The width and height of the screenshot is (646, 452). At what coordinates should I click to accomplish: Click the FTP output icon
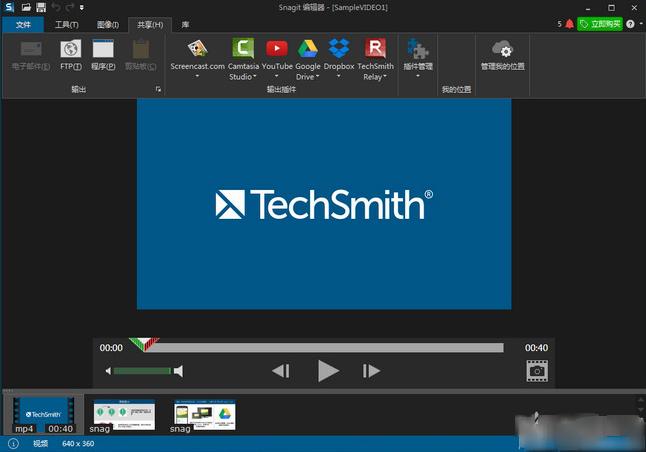point(71,49)
